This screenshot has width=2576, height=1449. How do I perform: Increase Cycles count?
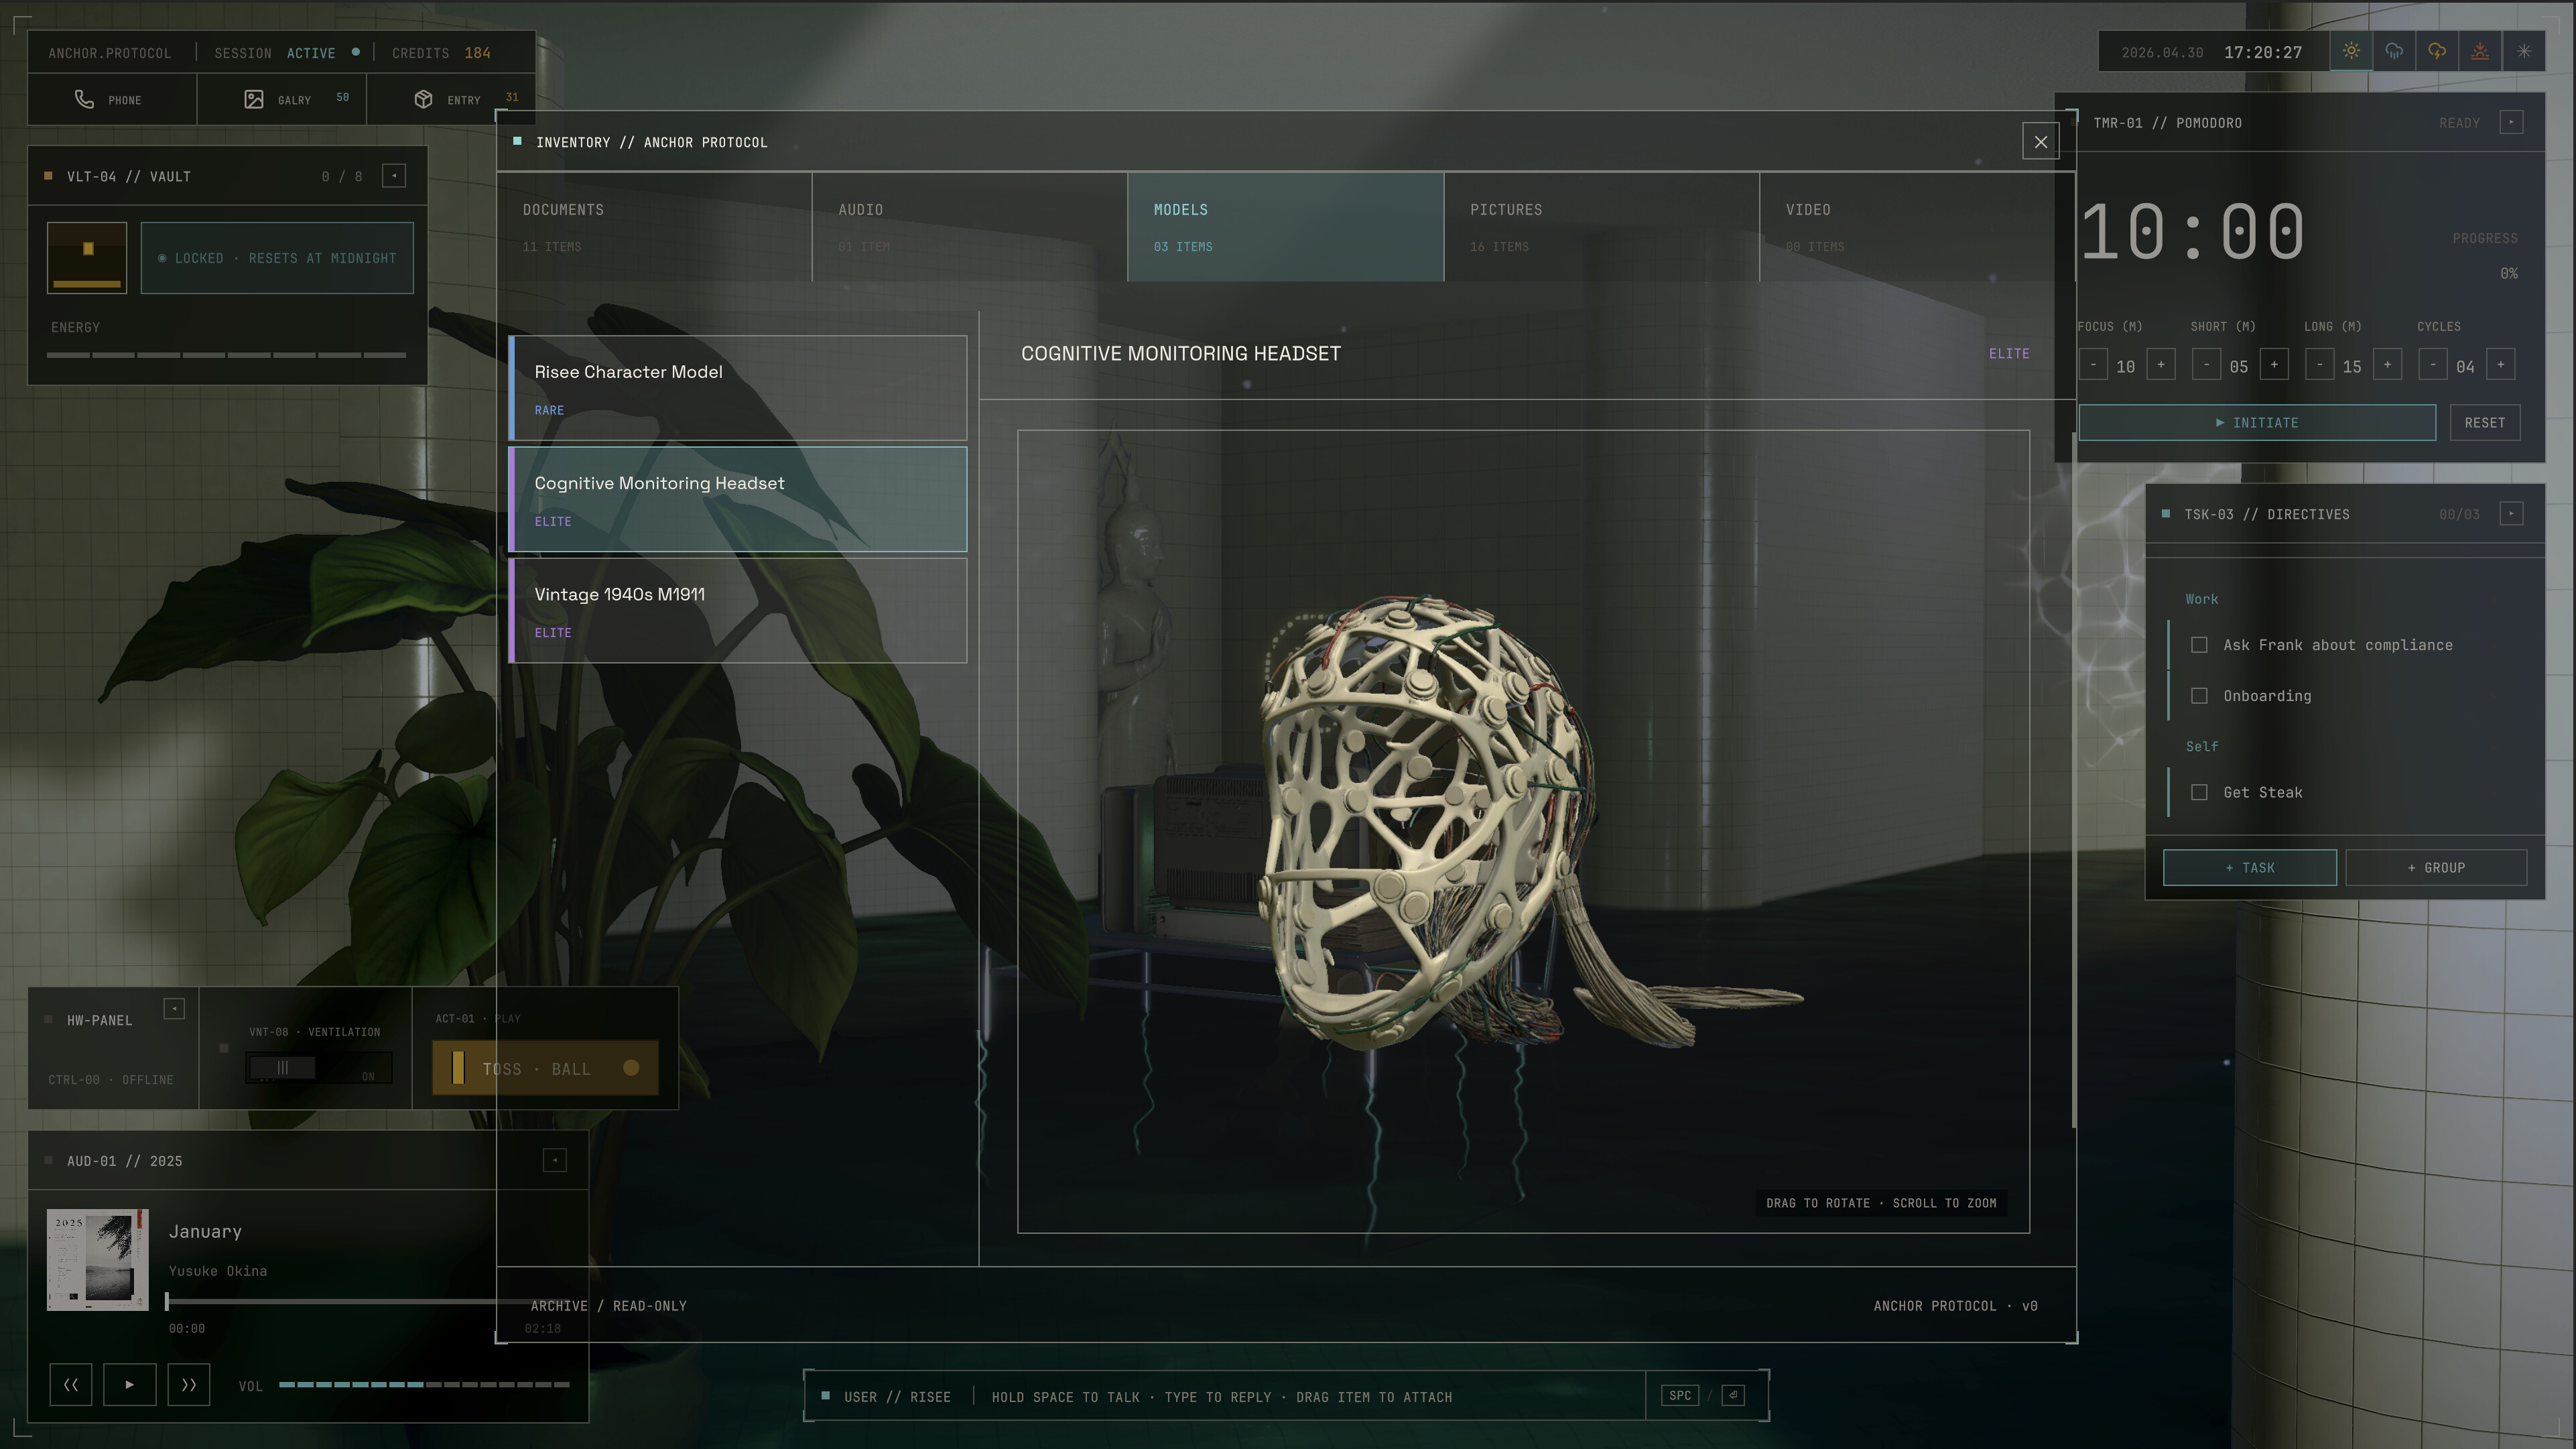[x=2501, y=365]
